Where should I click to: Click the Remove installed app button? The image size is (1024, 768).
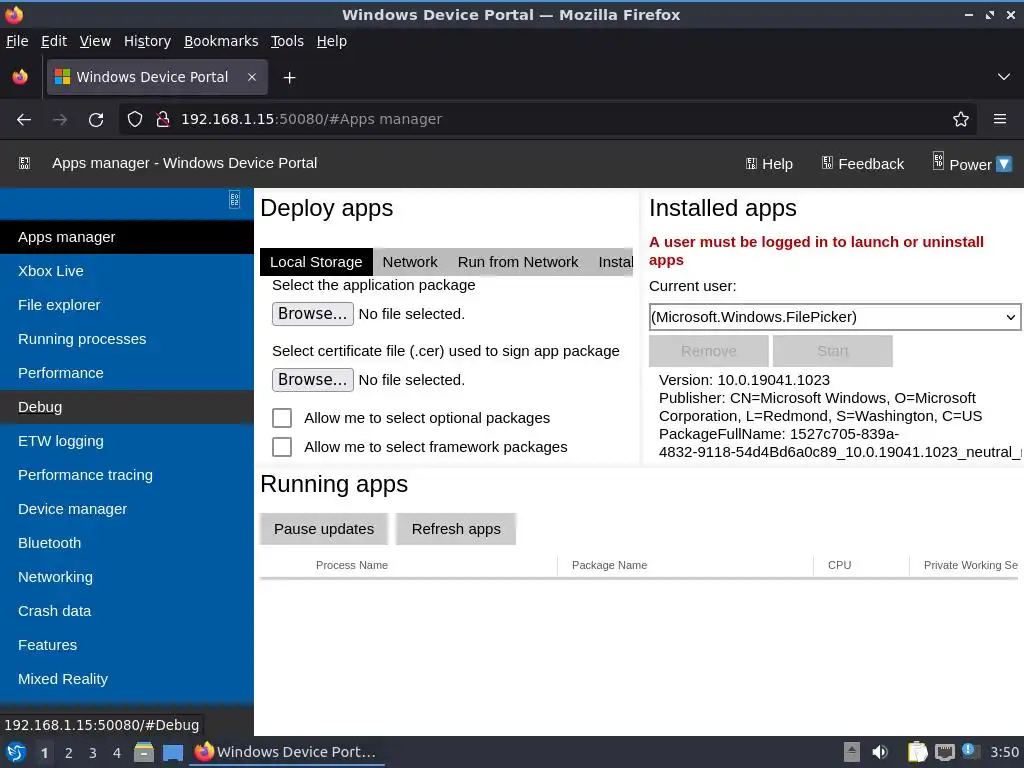709,351
